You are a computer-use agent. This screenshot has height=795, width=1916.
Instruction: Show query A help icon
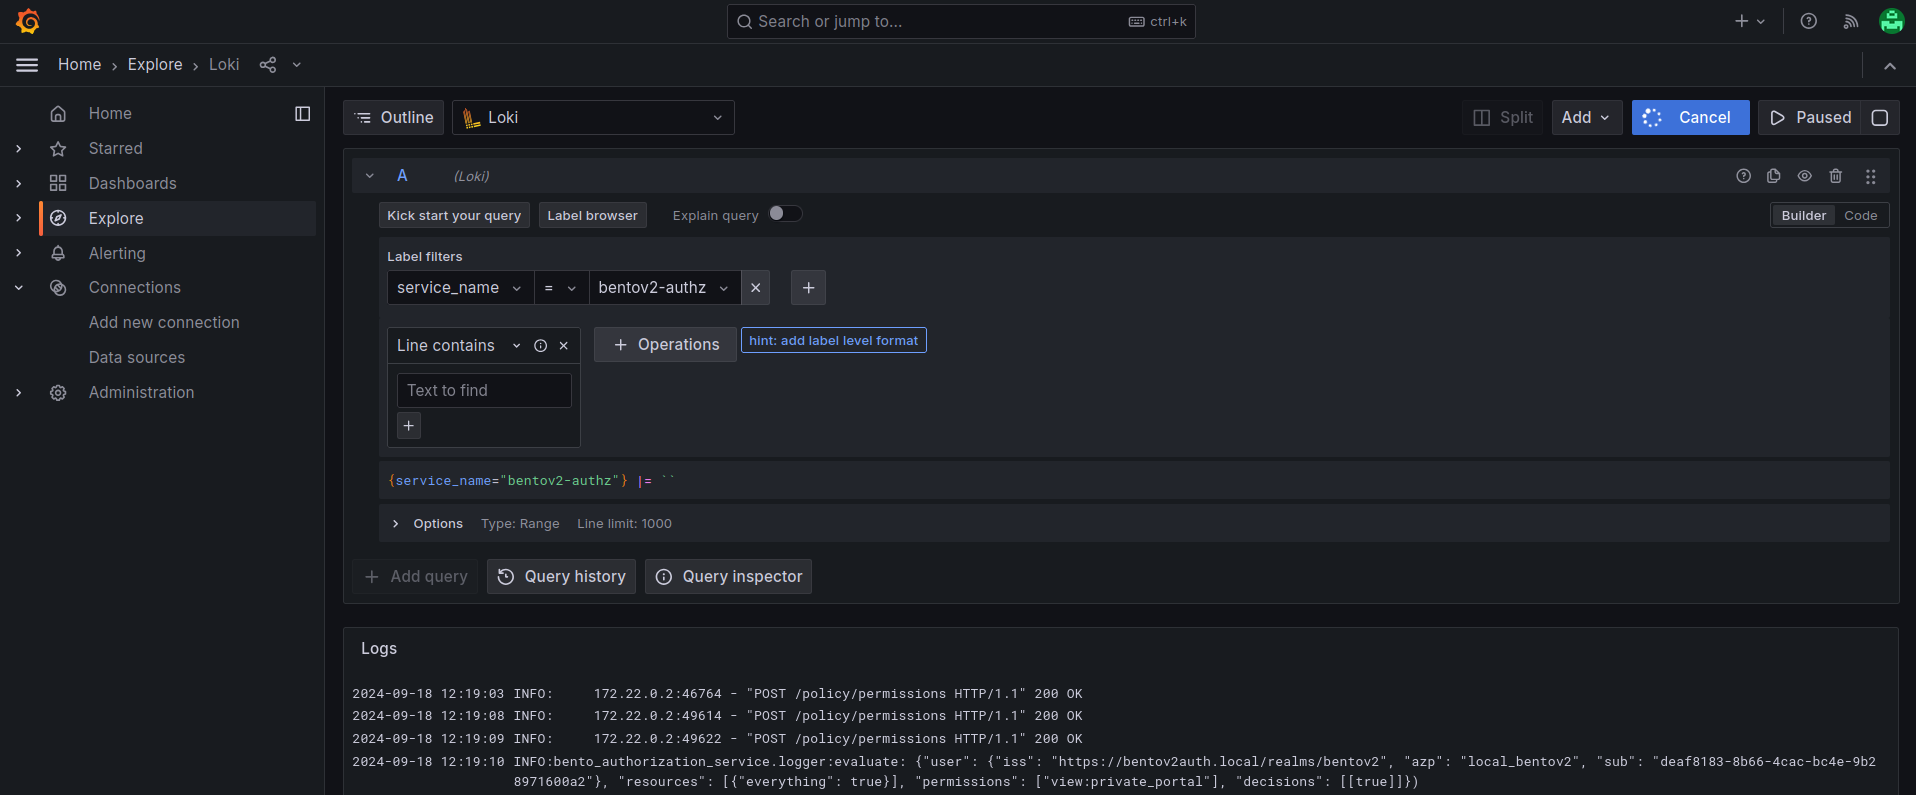coord(1744,176)
